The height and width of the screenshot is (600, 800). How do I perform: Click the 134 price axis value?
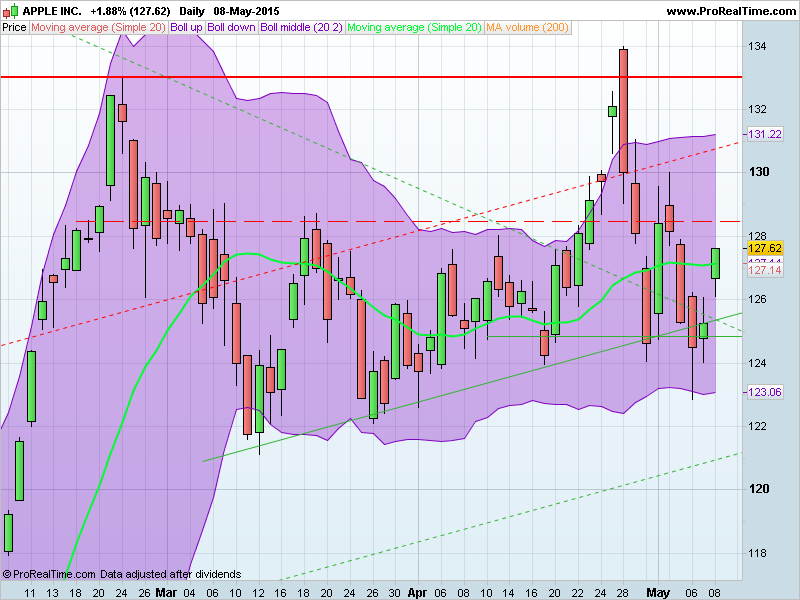coord(757,46)
